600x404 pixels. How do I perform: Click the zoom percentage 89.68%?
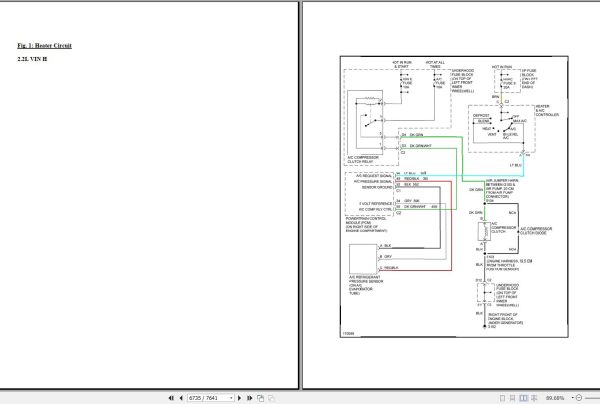[555, 398]
